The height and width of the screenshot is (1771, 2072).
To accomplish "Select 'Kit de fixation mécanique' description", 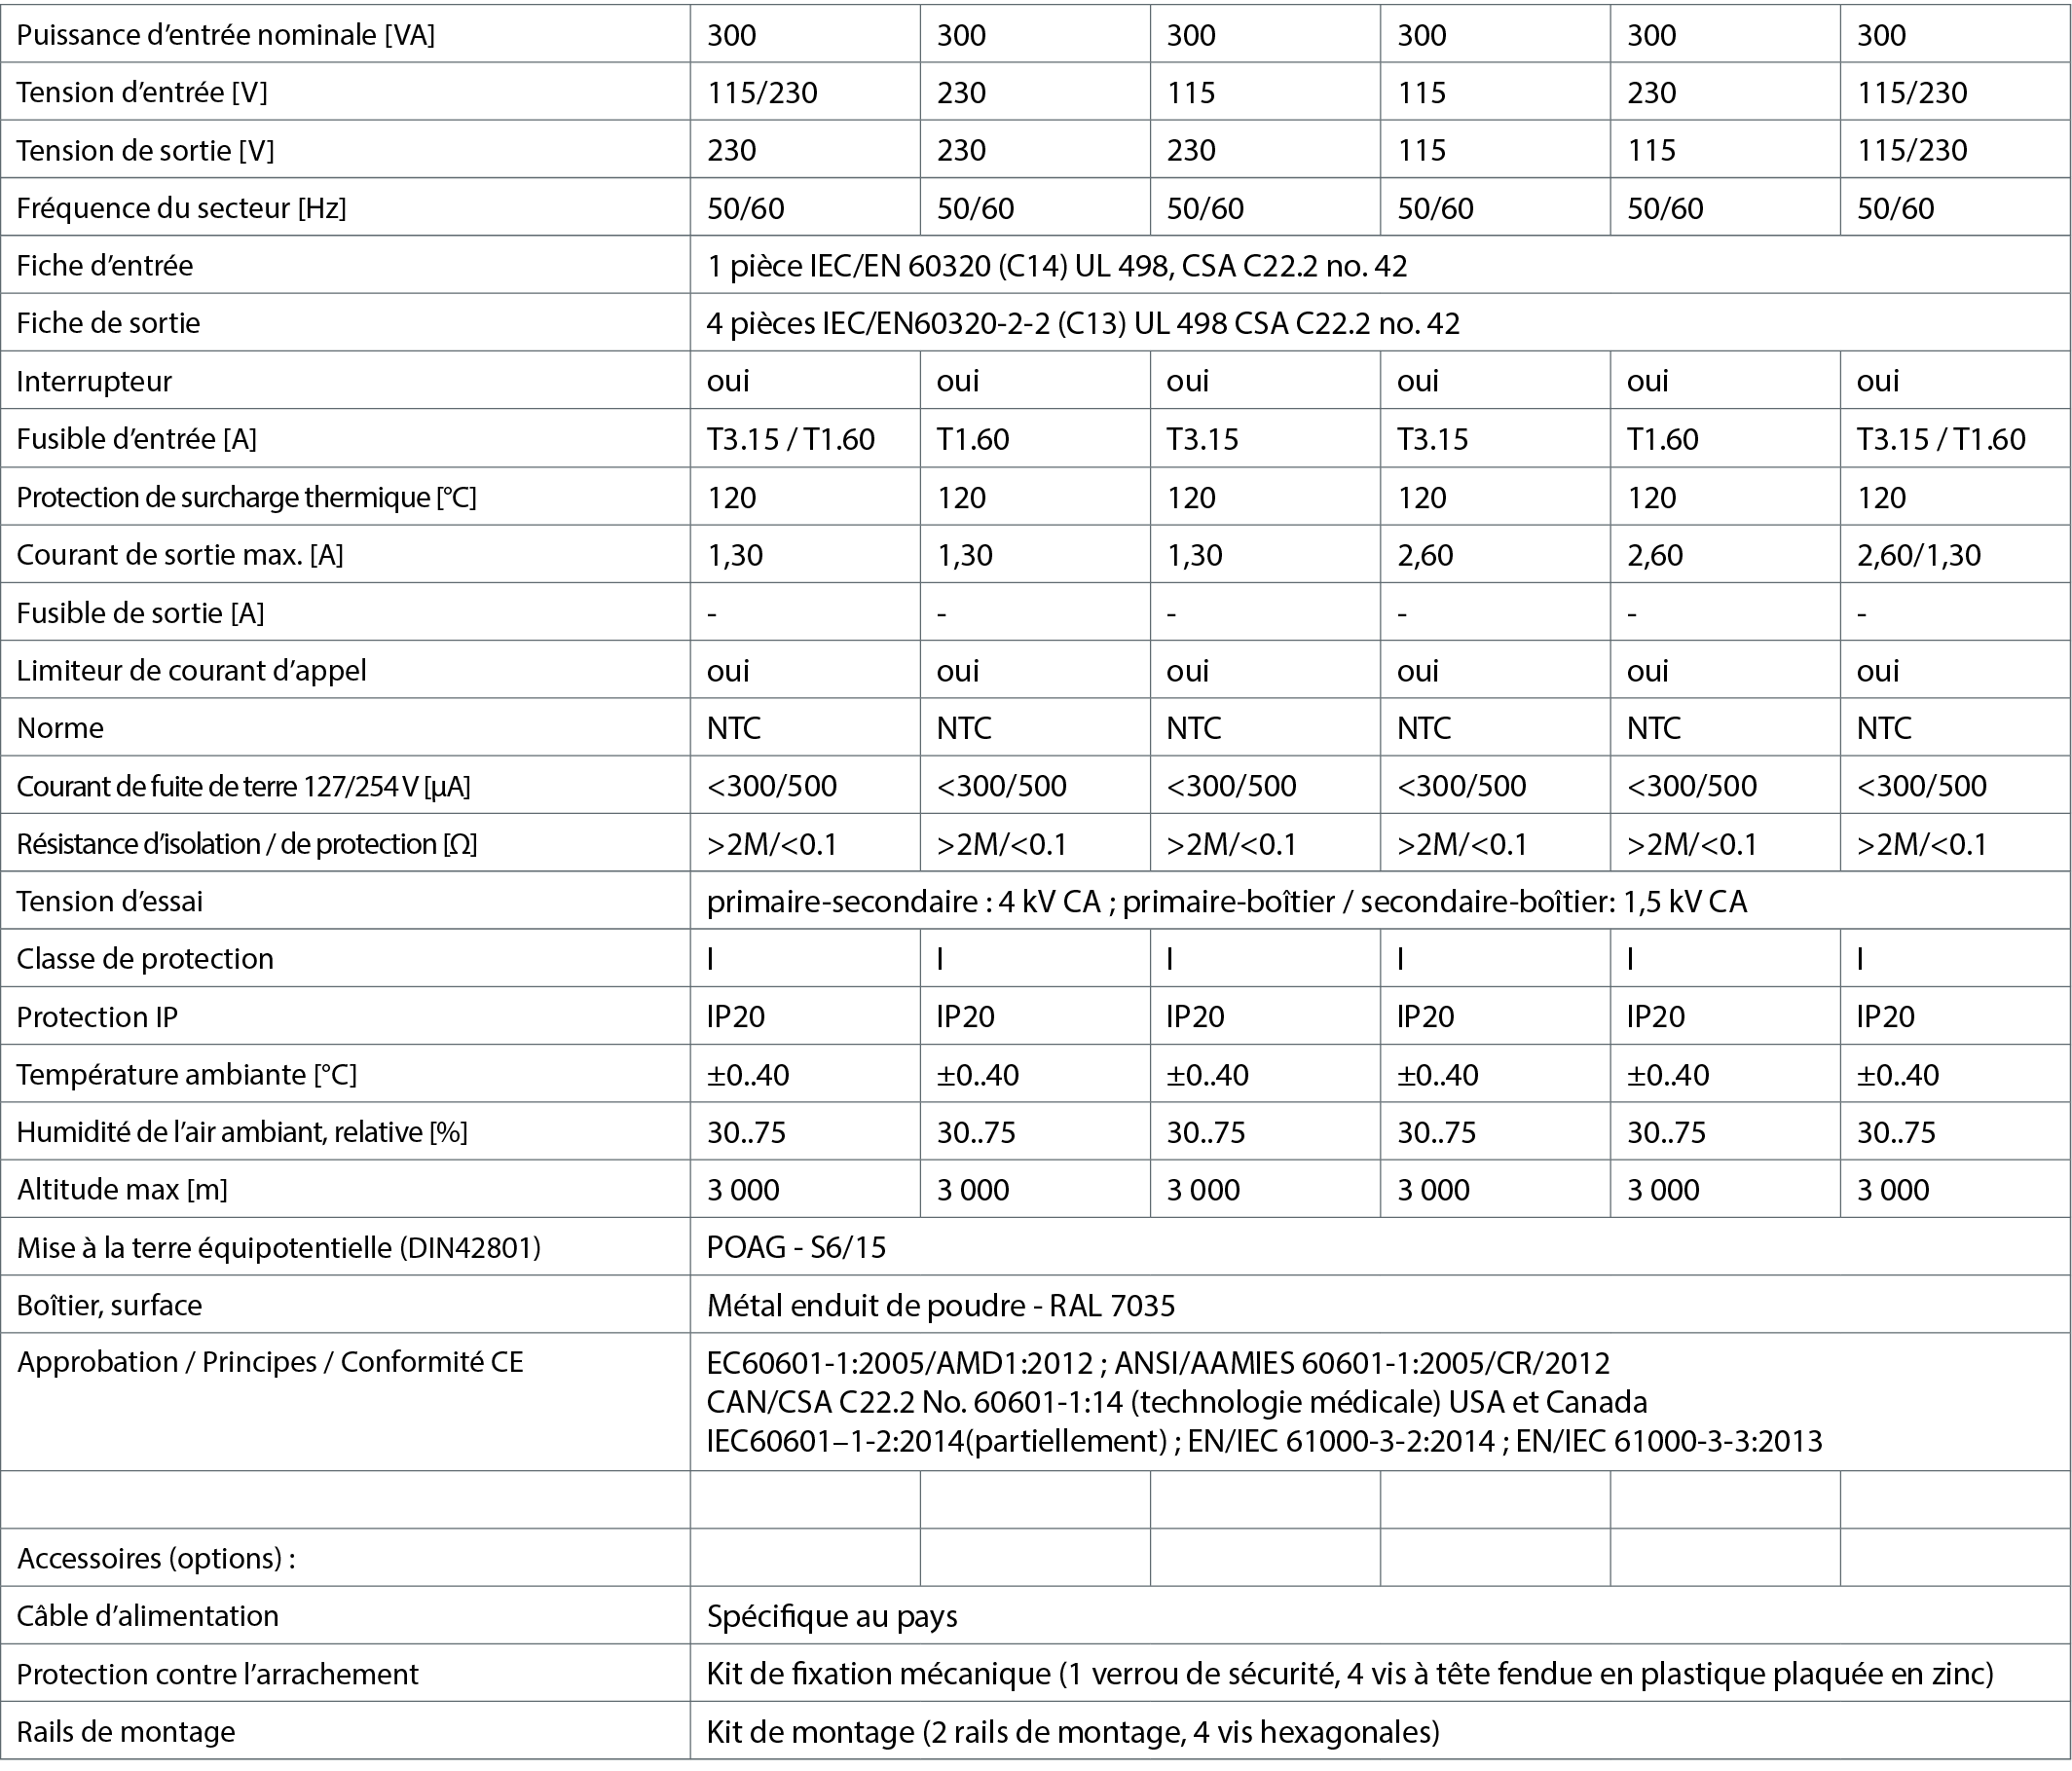I will click(1350, 1675).
